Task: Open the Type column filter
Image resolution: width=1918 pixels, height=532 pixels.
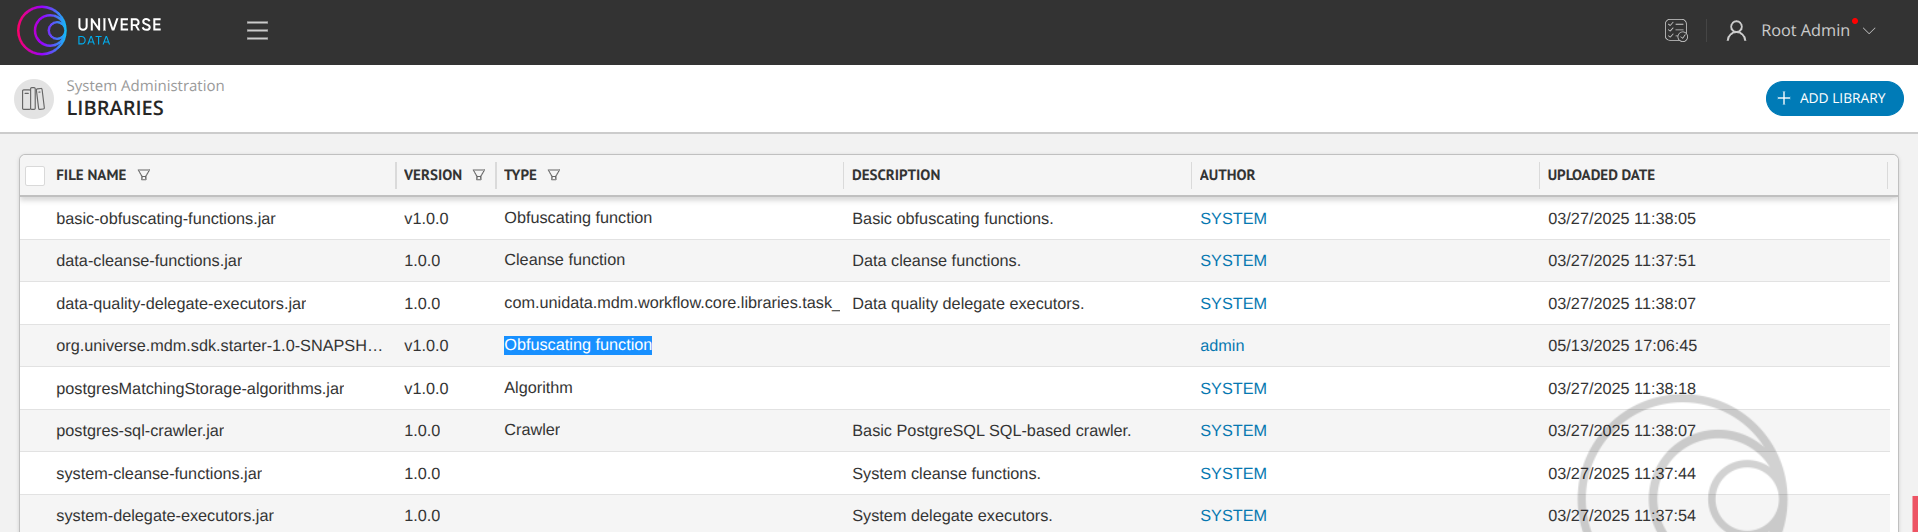Action: click(554, 175)
